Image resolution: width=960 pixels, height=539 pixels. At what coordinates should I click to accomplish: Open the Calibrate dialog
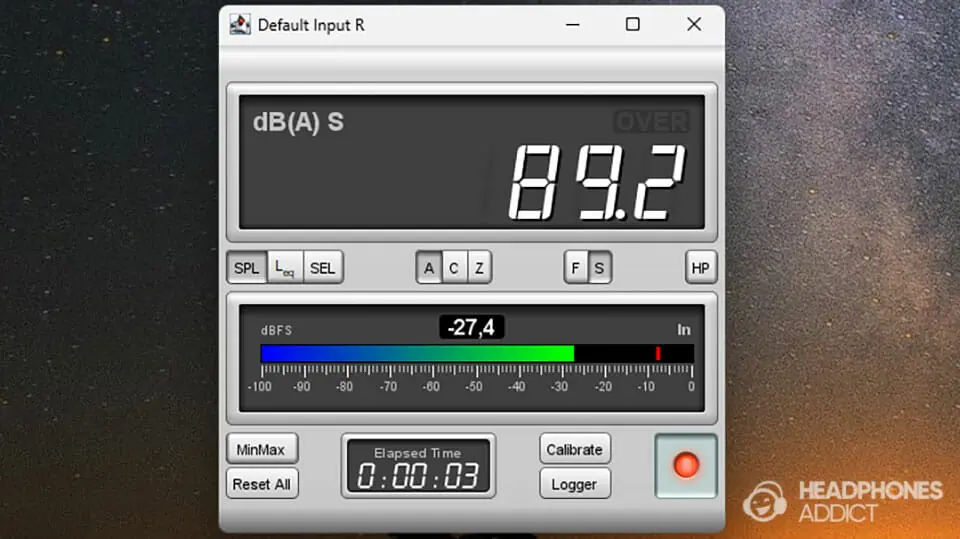(574, 450)
